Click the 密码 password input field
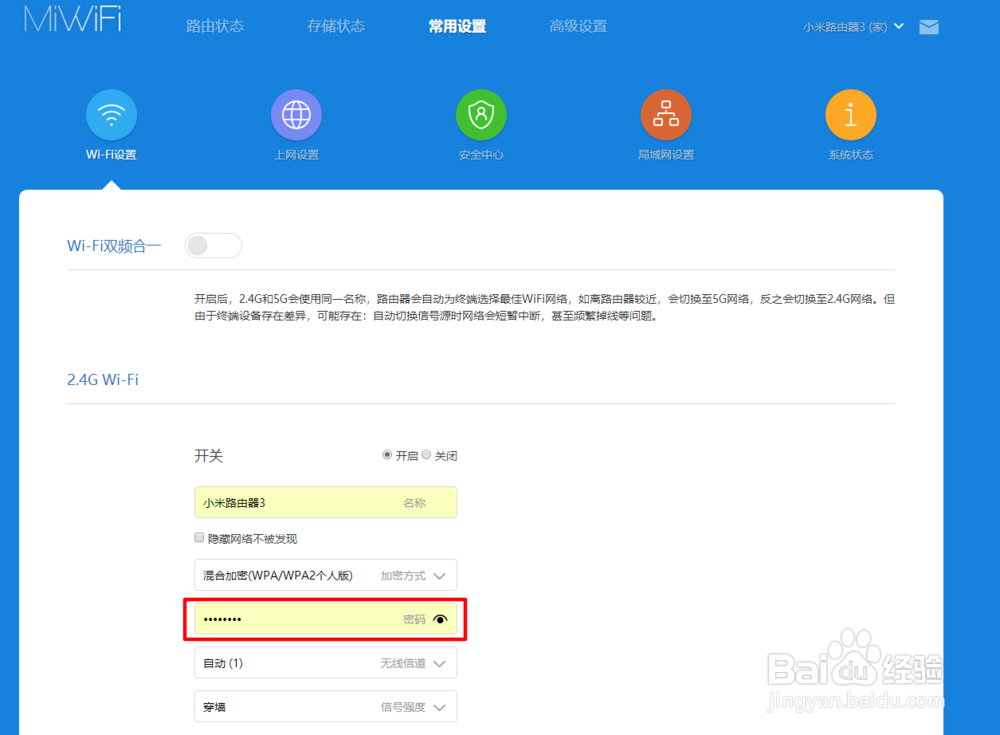 325,619
